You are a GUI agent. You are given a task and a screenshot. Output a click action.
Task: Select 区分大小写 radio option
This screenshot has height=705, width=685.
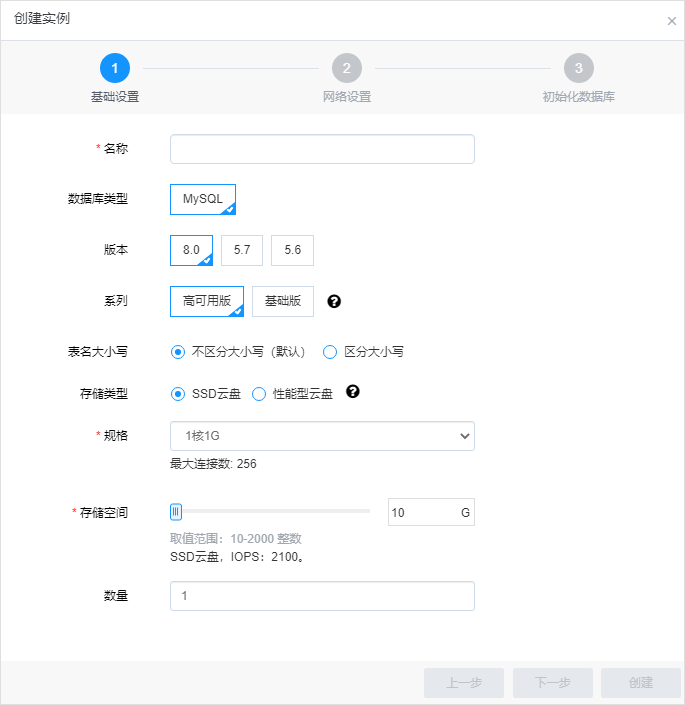(330, 352)
